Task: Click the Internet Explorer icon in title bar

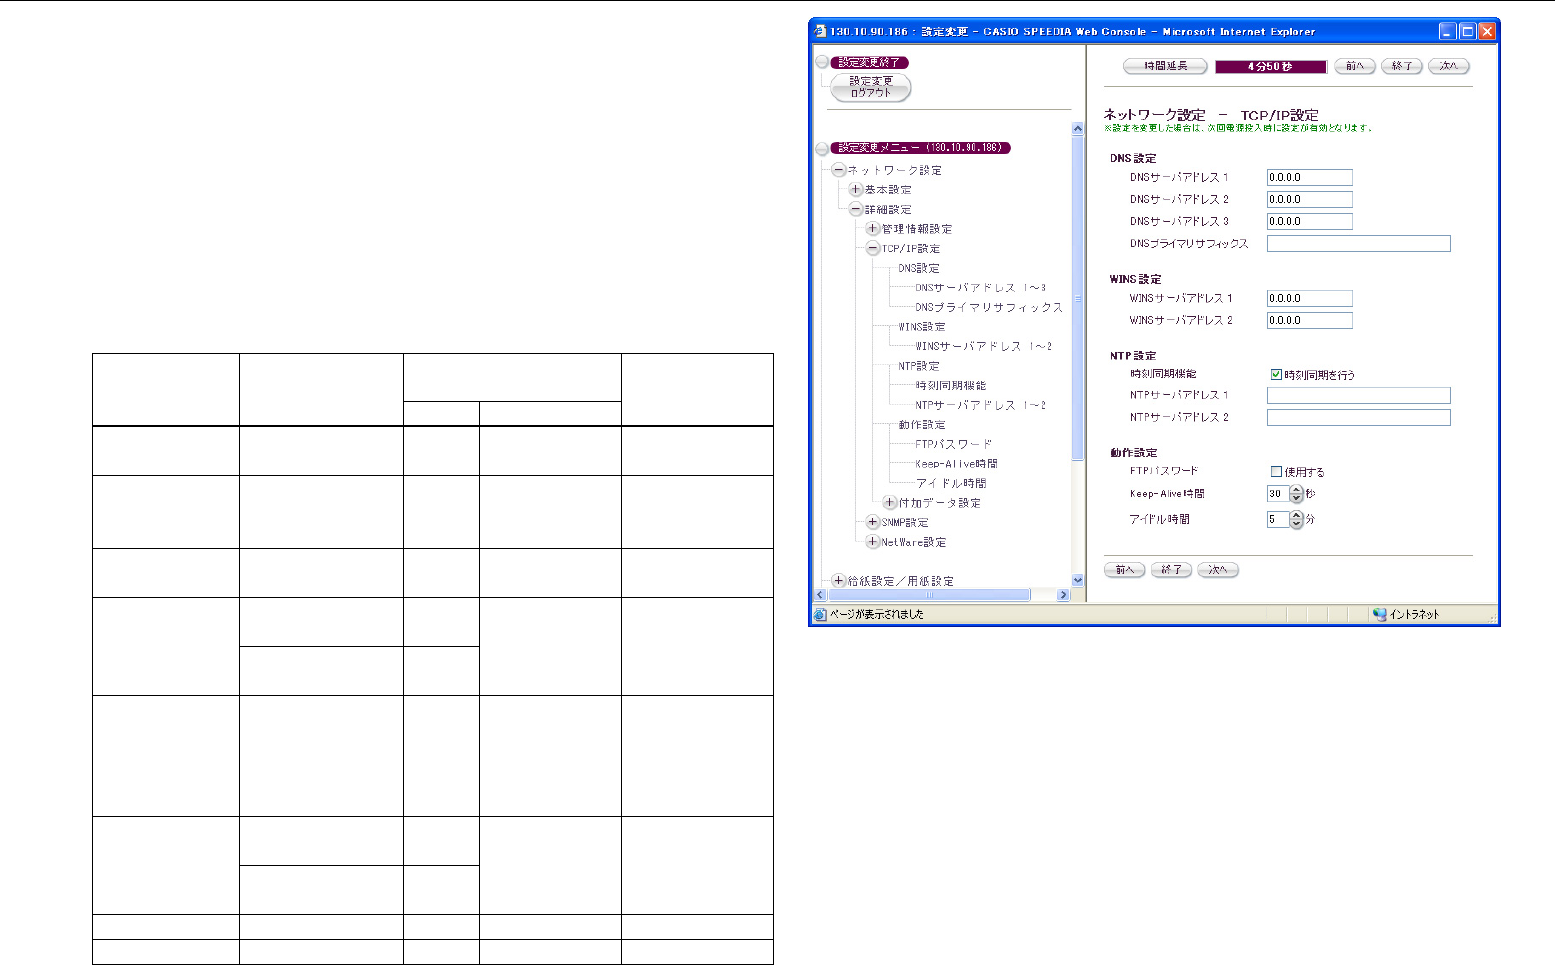Action: tap(820, 31)
